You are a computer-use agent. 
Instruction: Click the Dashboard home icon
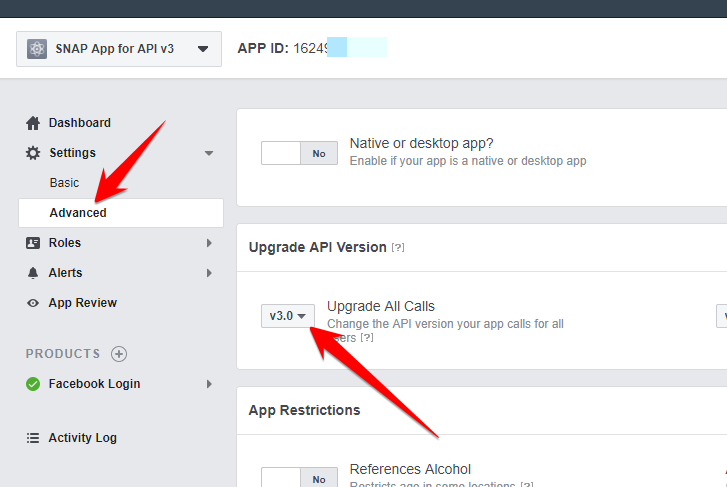[x=33, y=123]
